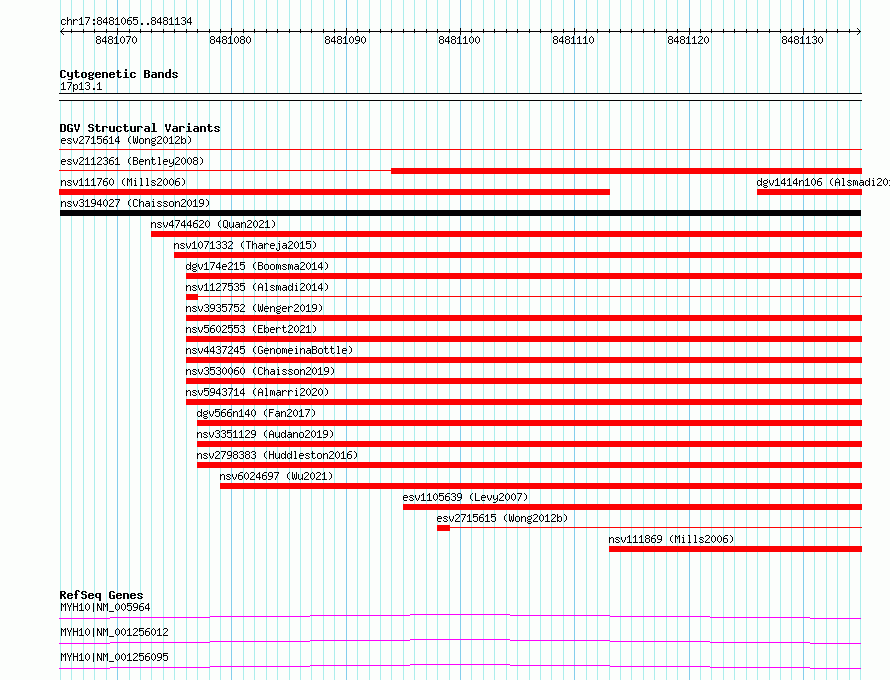Open nsv1071332 (Thareja2015) variant
The width and height of the screenshot is (890, 680).
245,245
